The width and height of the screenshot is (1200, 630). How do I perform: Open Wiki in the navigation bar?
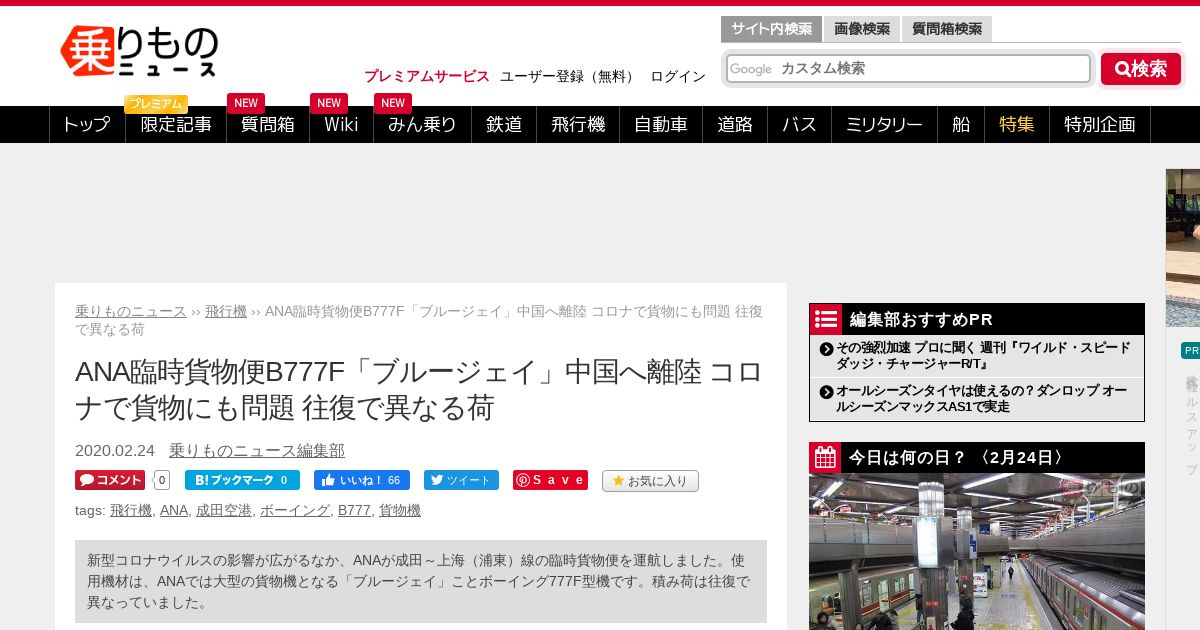click(x=341, y=124)
